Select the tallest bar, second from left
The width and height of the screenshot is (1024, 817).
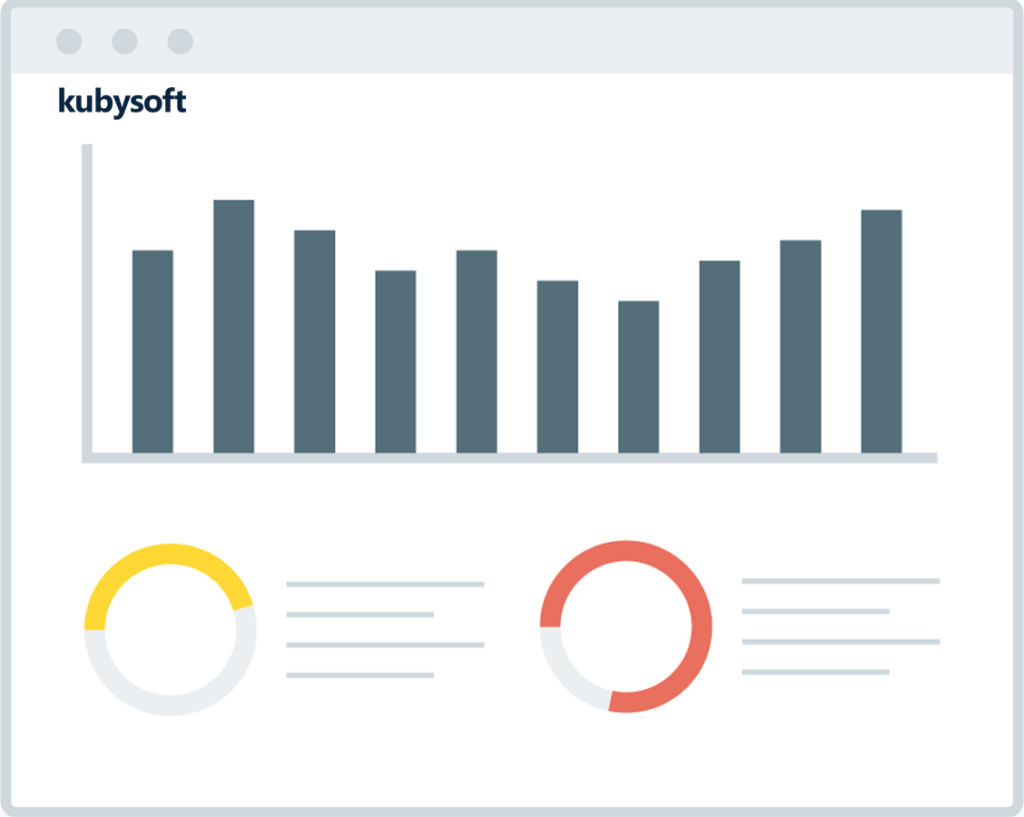[233, 326]
